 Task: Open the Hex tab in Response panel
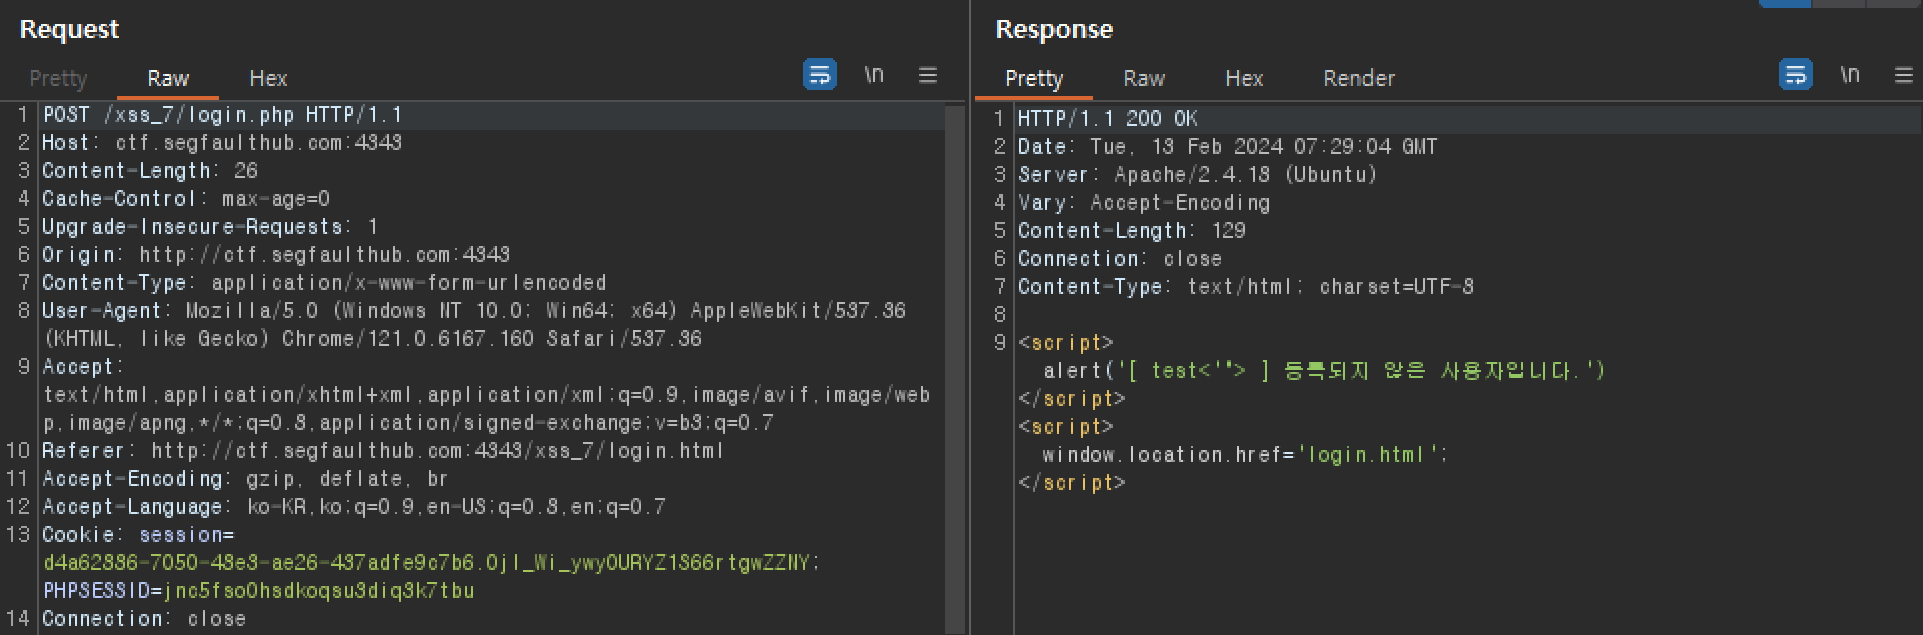1244,78
